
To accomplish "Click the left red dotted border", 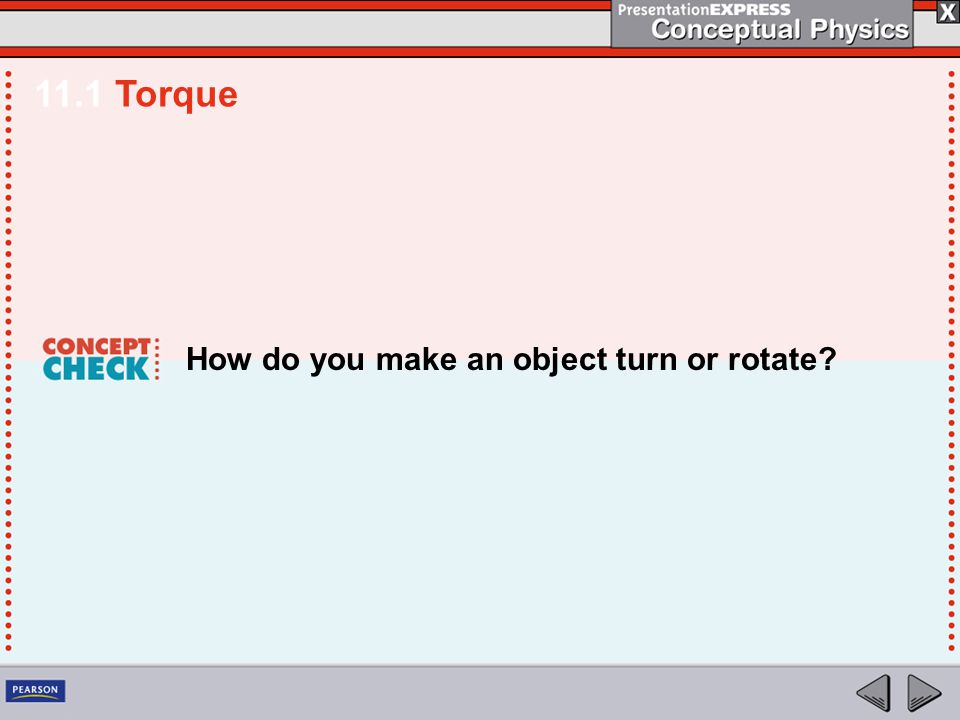I will tap(9, 361).
